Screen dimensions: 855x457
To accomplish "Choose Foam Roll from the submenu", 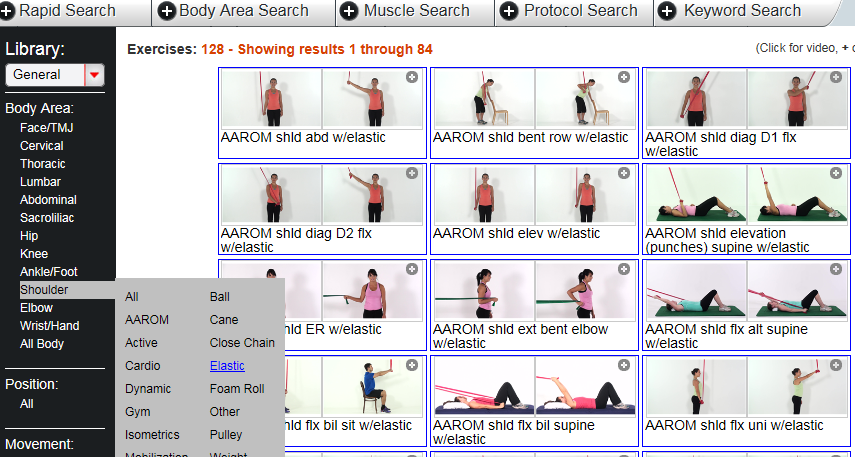I will point(237,389).
